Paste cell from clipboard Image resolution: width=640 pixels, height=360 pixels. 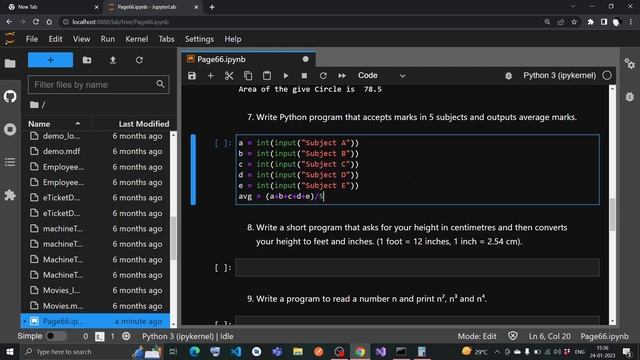pos(267,76)
